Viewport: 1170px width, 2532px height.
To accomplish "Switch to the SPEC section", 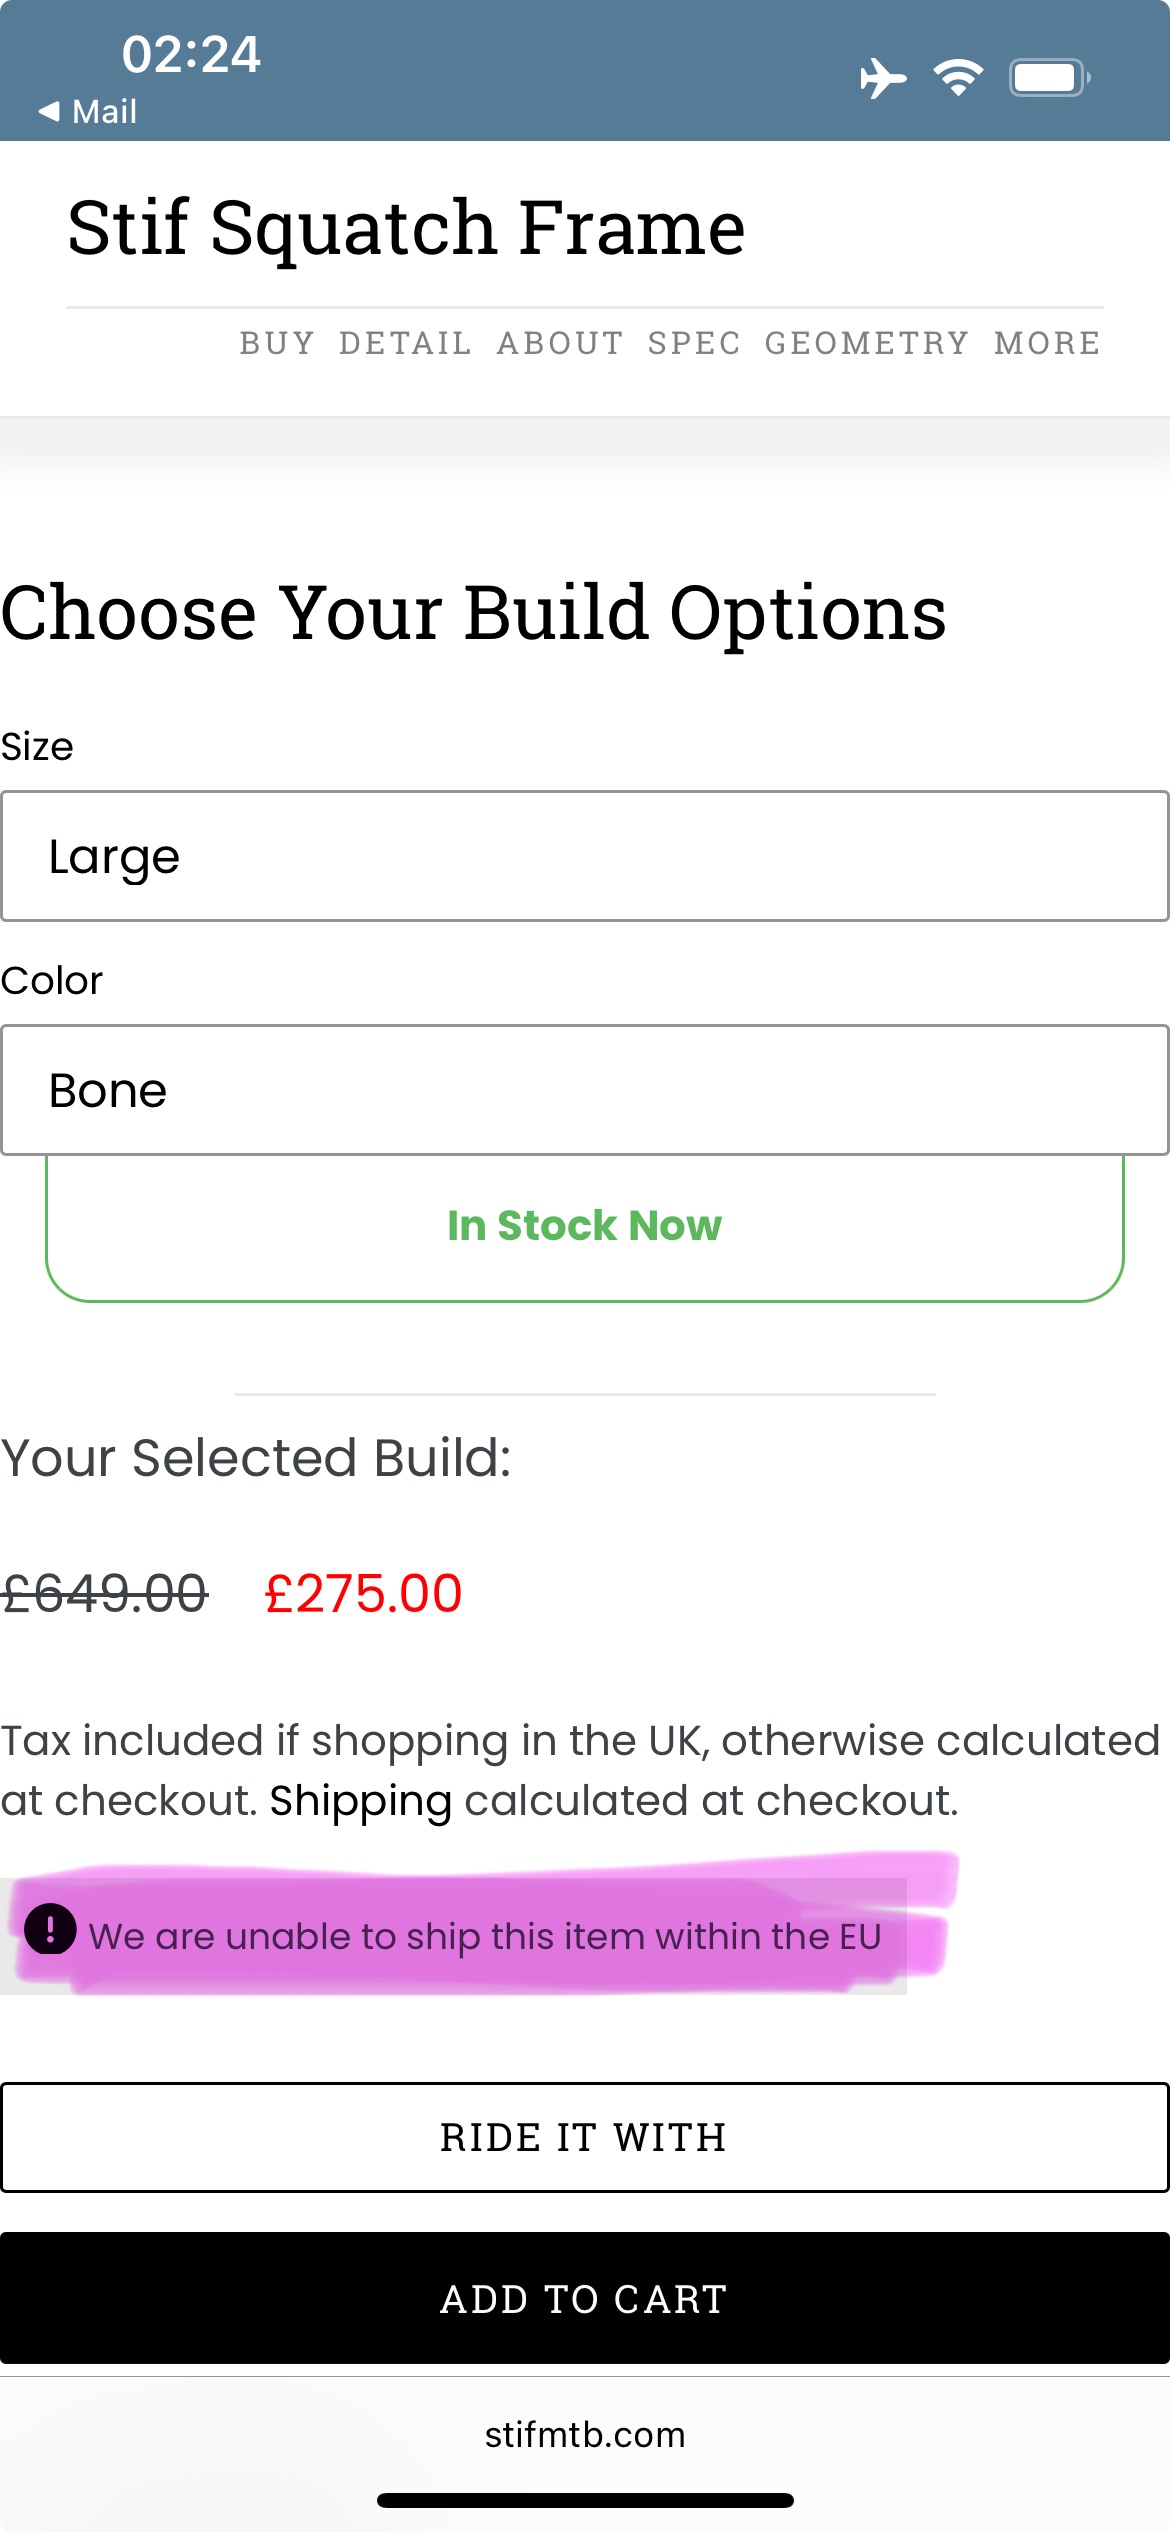I will point(694,343).
